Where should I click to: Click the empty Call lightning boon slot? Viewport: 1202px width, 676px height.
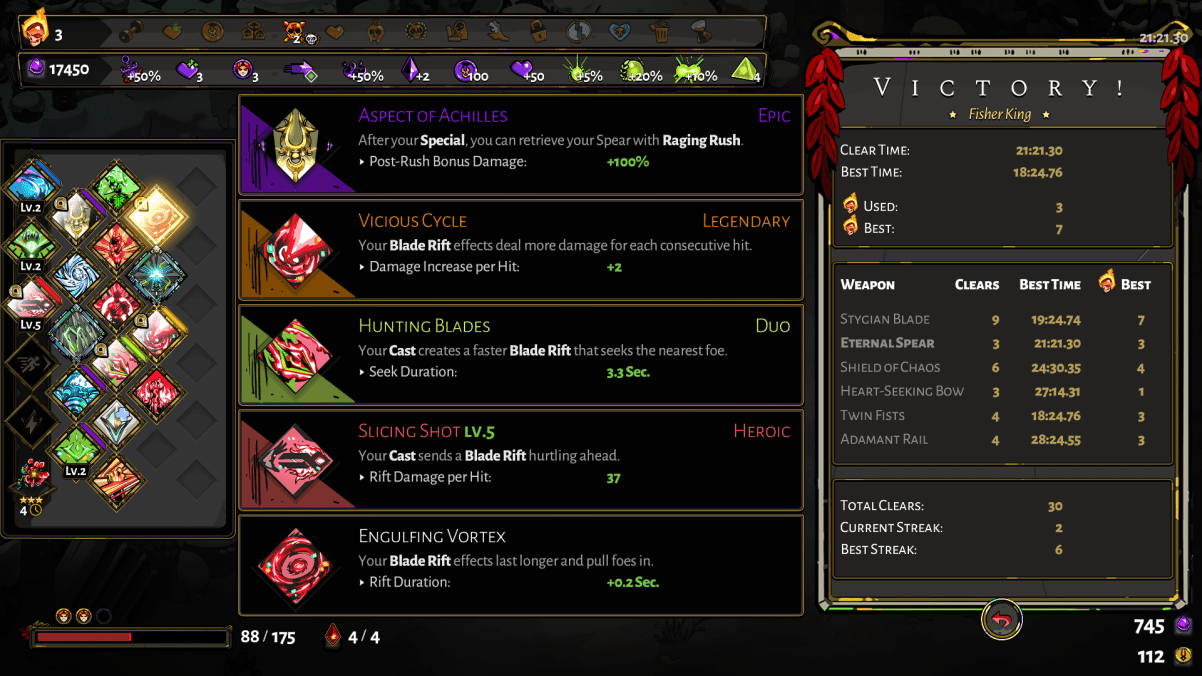[31, 422]
